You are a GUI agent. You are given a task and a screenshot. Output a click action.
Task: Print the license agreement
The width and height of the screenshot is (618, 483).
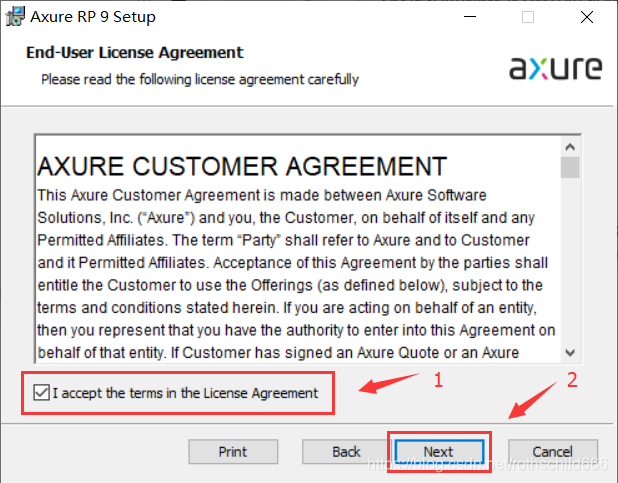click(233, 452)
